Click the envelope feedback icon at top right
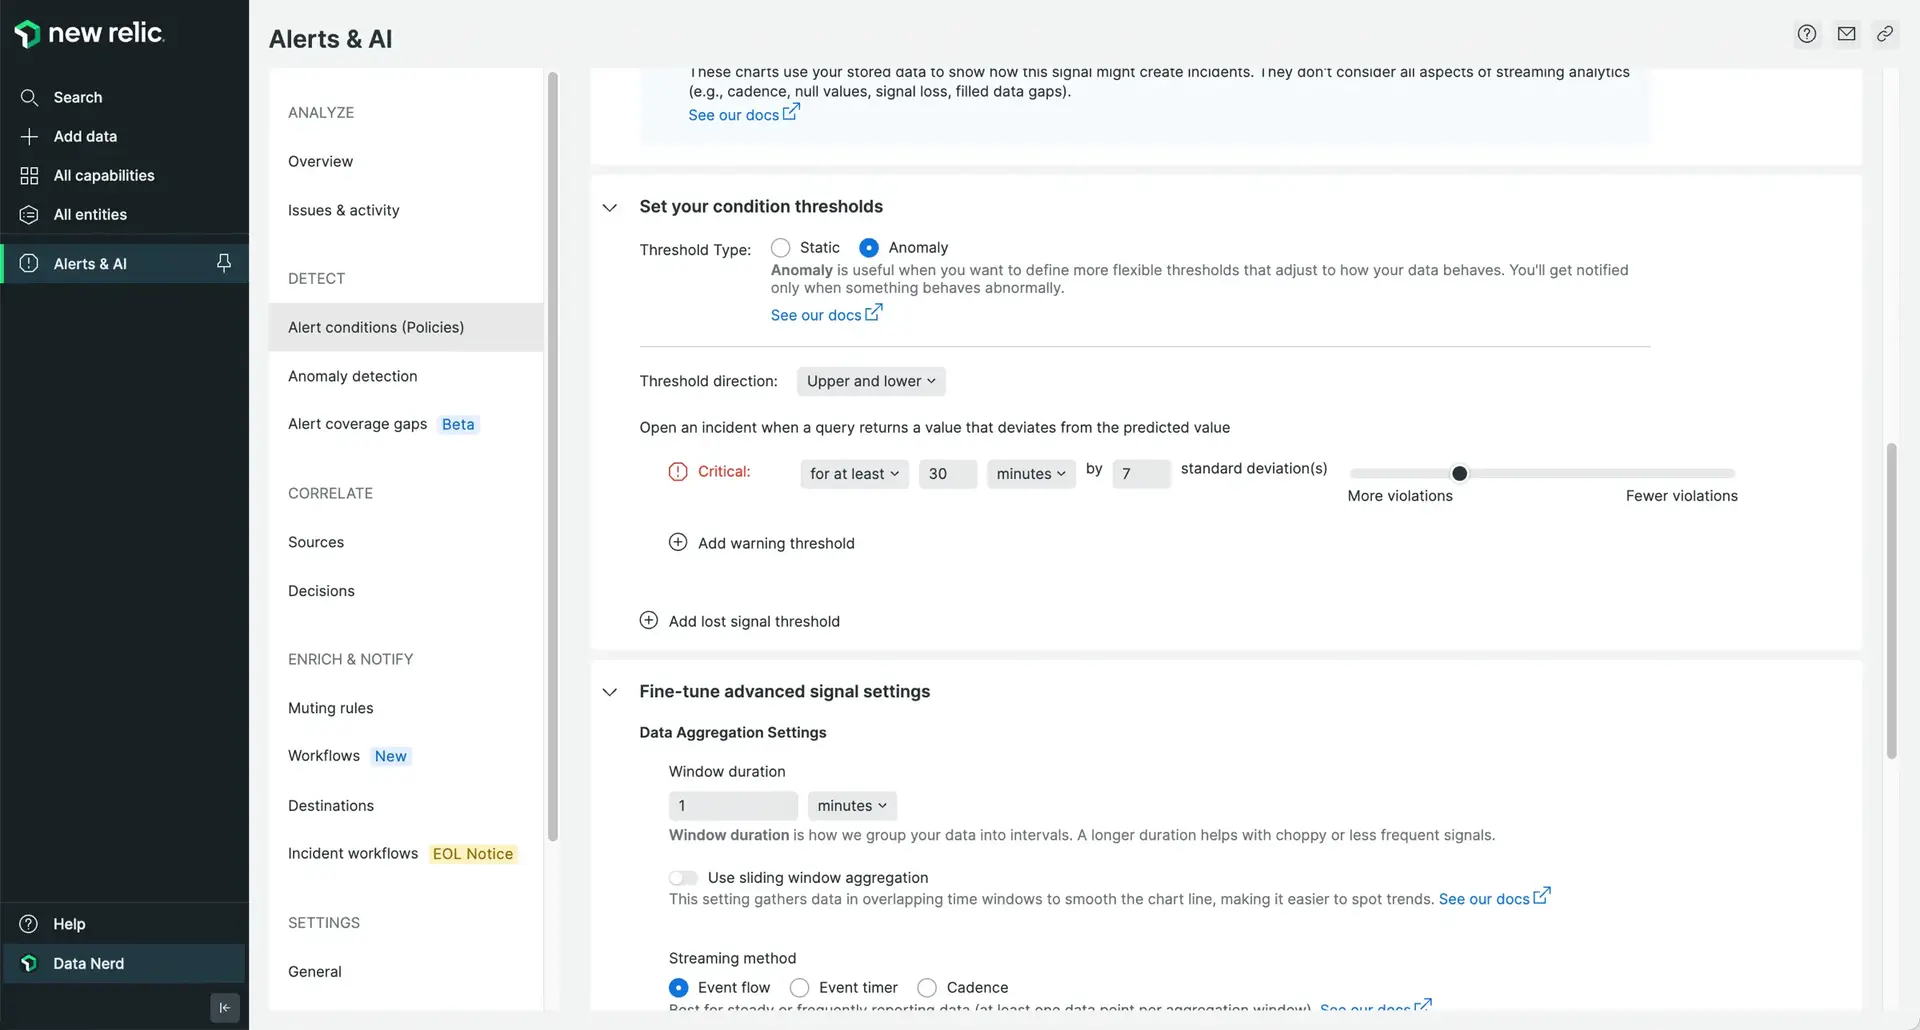Screen dimensions: 1920x1030 coord(1847,34)
